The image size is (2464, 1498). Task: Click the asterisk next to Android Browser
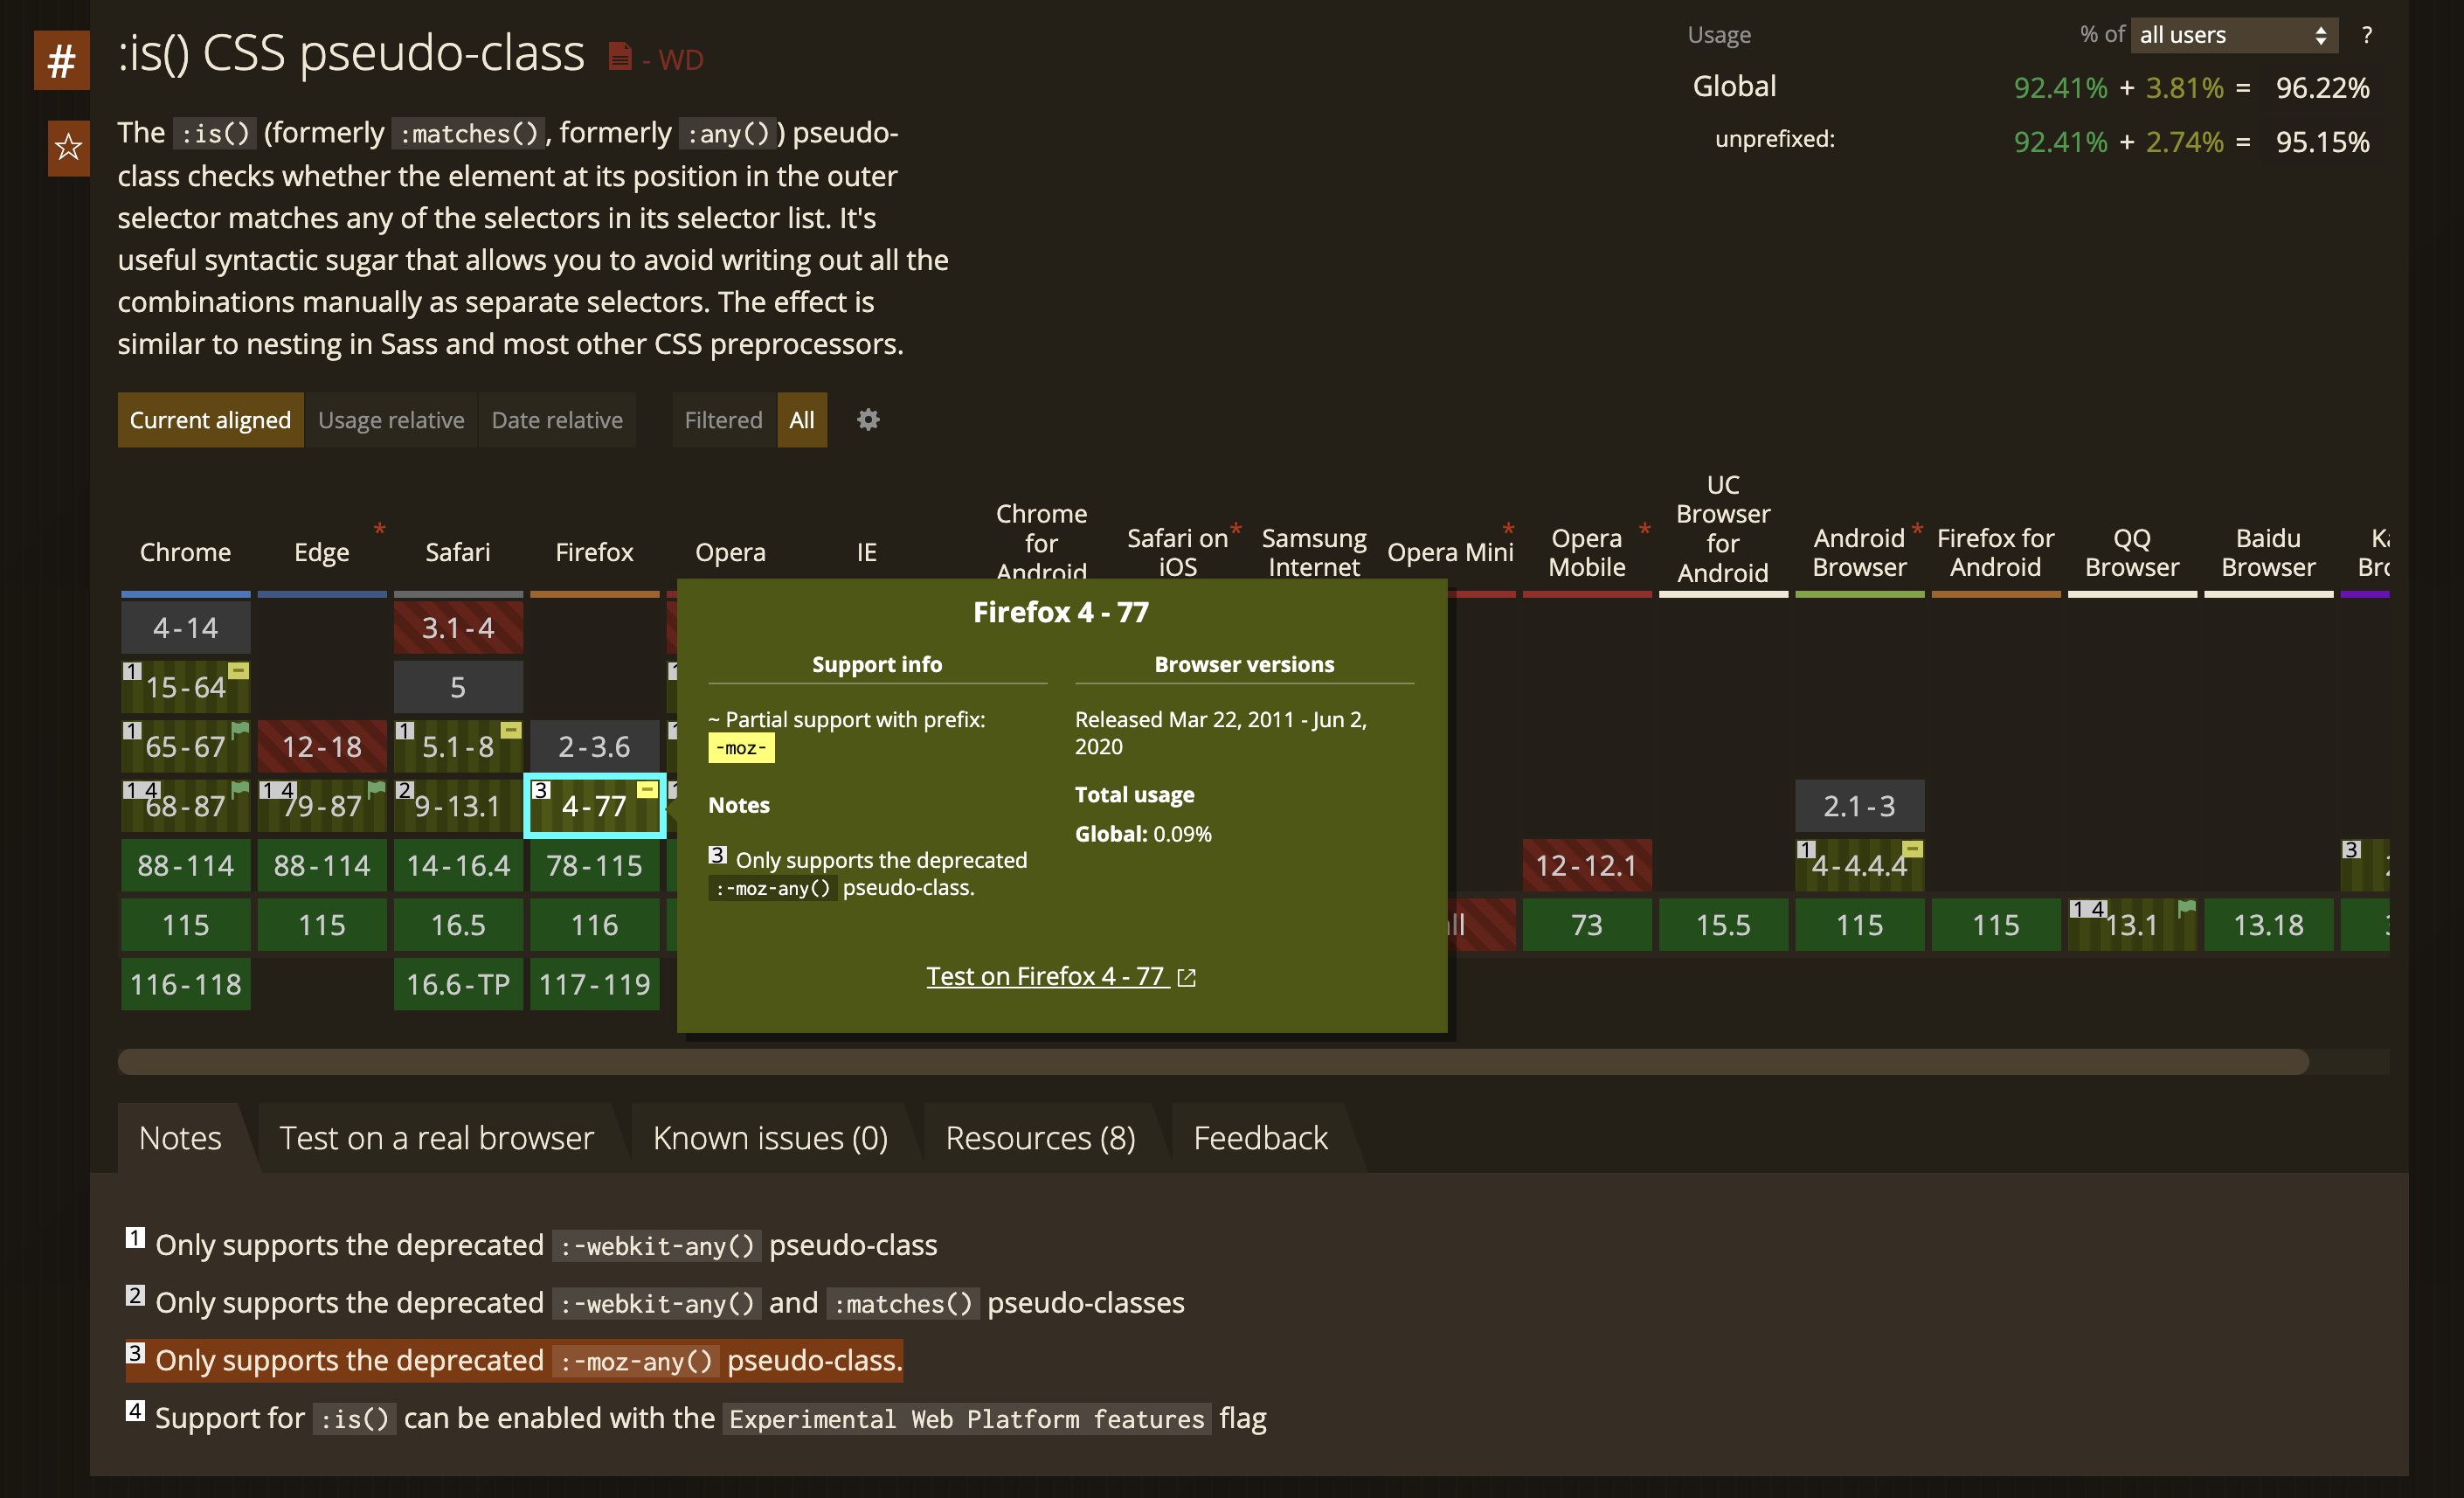click(1917, 529)
